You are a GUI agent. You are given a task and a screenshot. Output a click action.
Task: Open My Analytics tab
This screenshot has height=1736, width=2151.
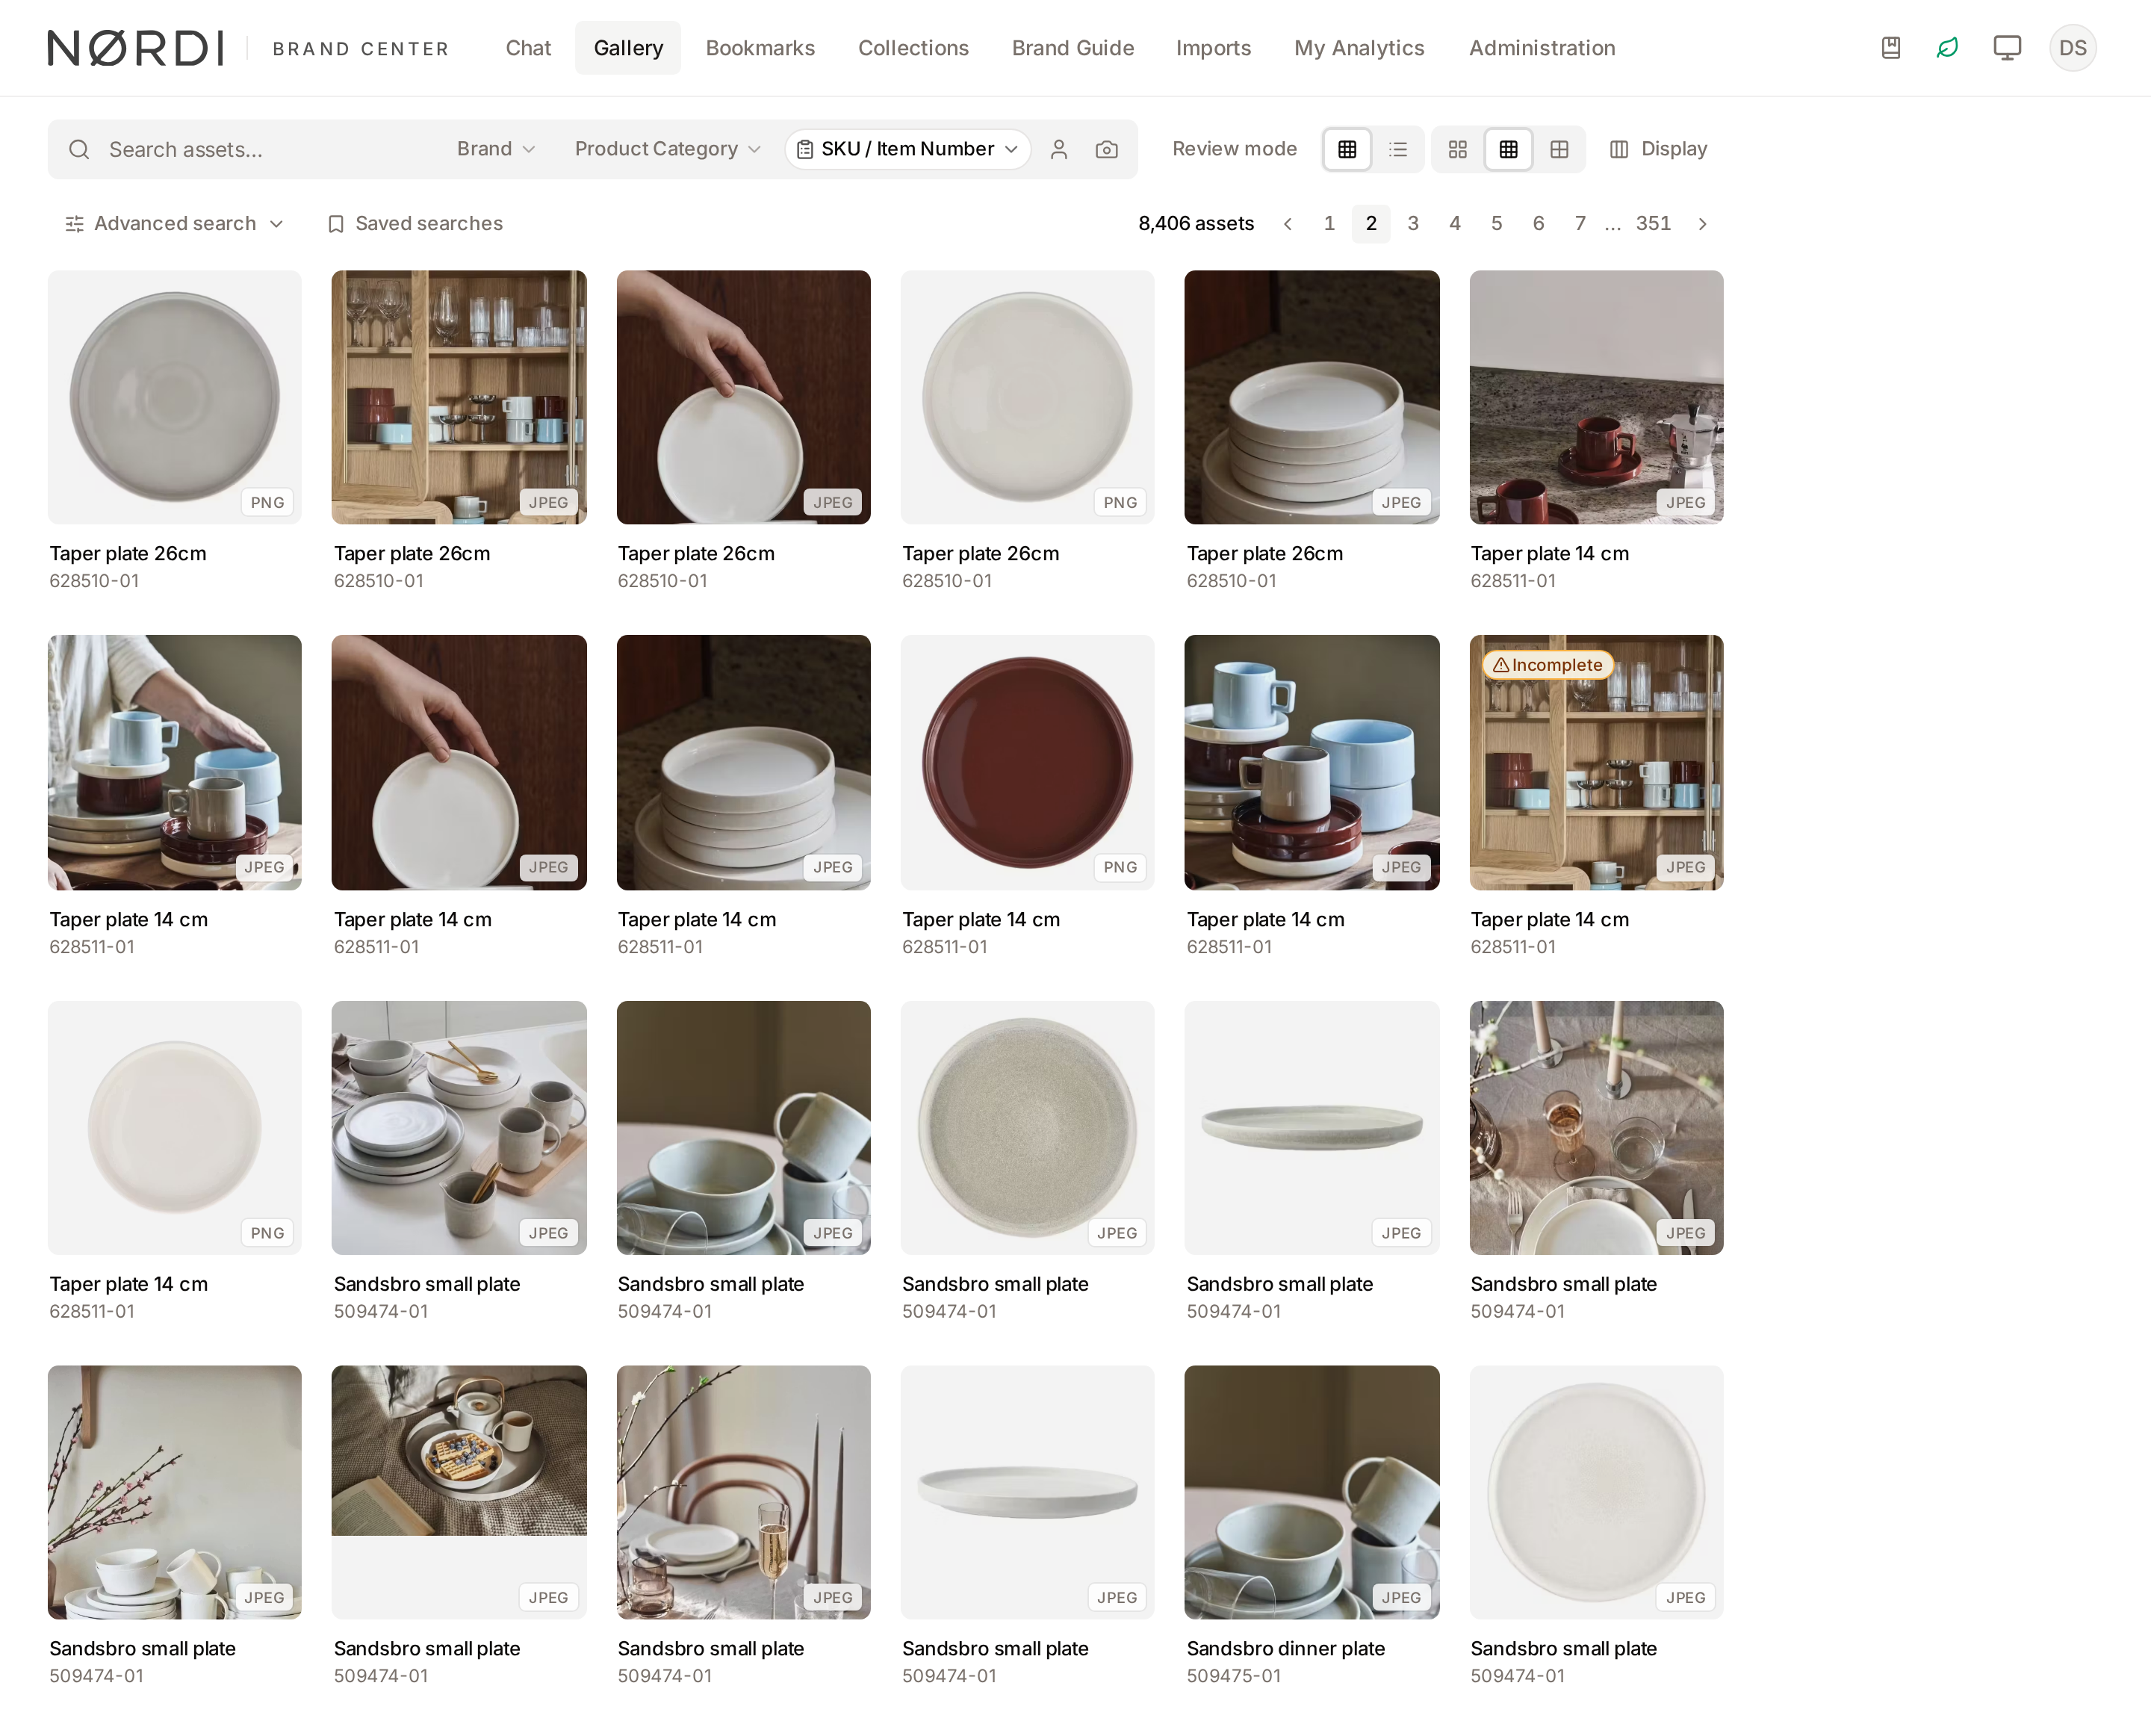(x=1359, y=48)
